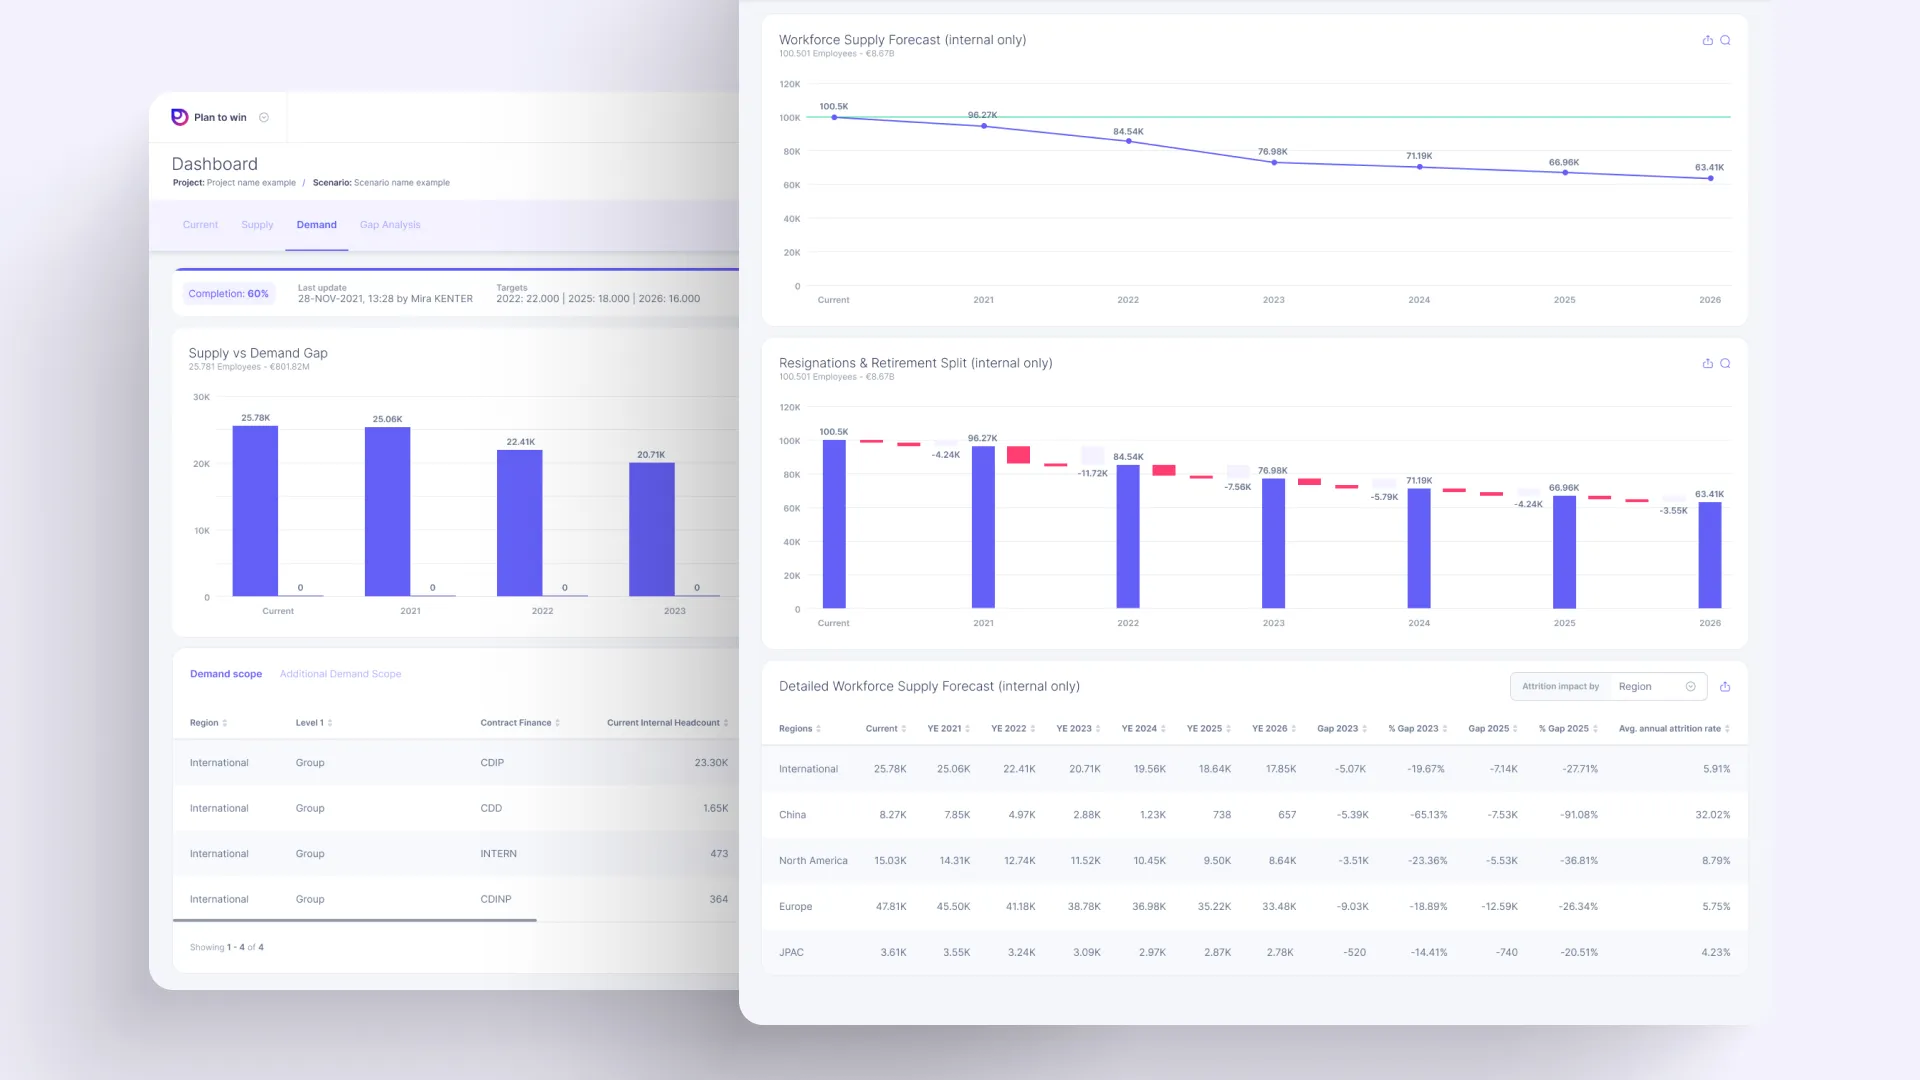The height and width of the screenshot is (1080, 1920).
Task: Click the North America row in forecast table
Action: 1254,861
